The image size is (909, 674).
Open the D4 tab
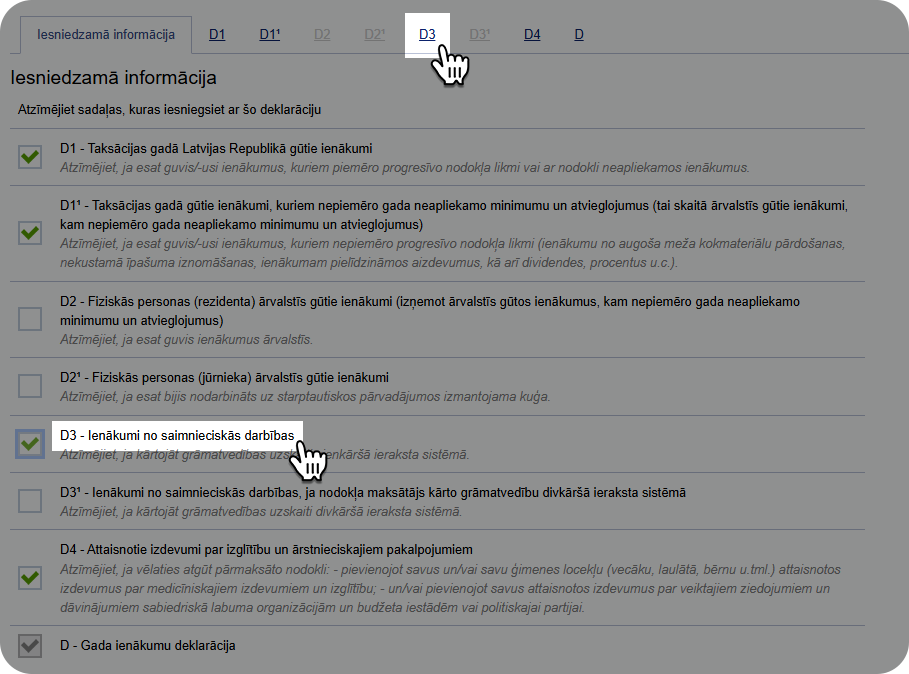(531, 33)
